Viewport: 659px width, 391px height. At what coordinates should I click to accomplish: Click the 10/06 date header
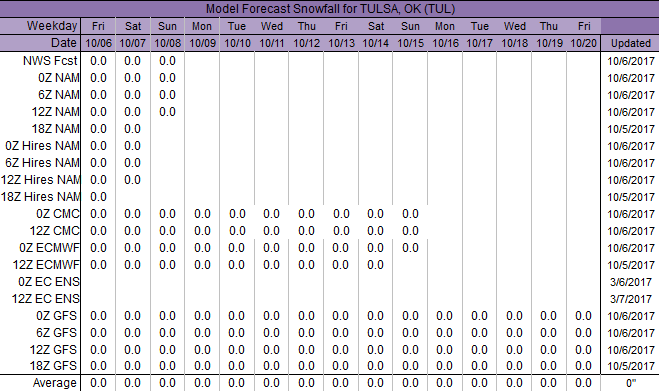click(x=98, y=43)
